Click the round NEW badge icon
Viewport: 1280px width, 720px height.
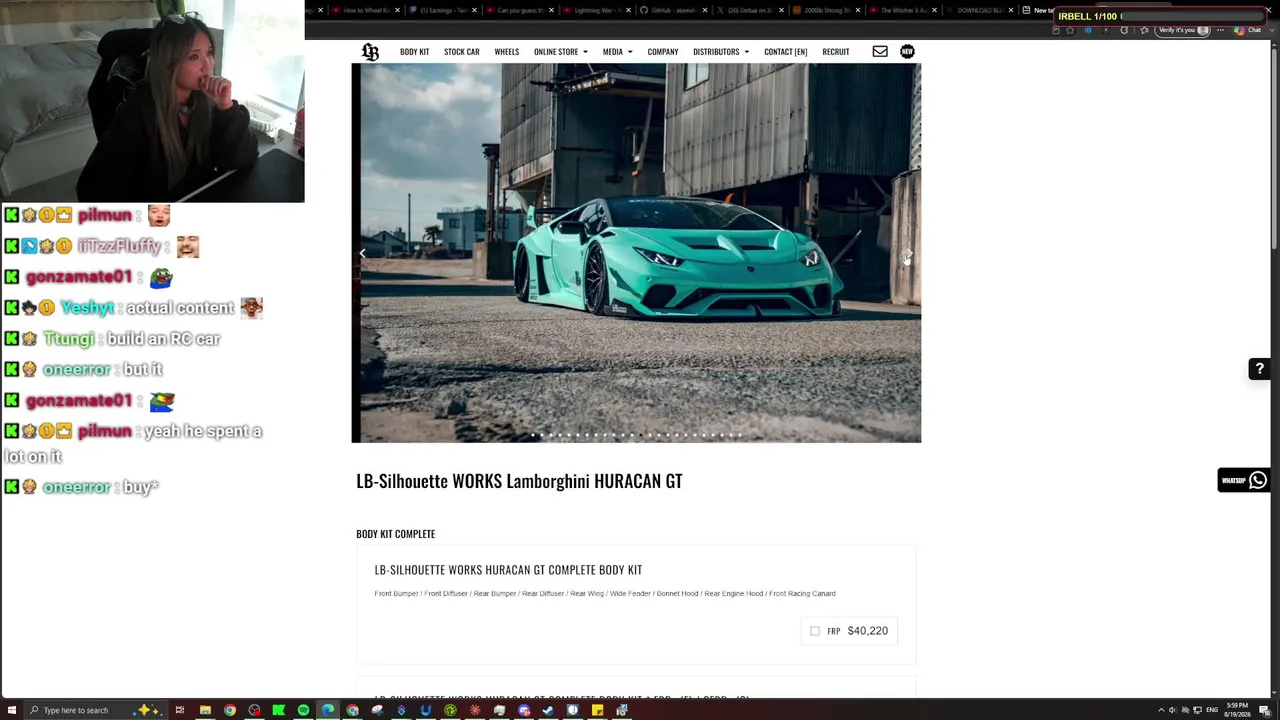click(907, 52)
